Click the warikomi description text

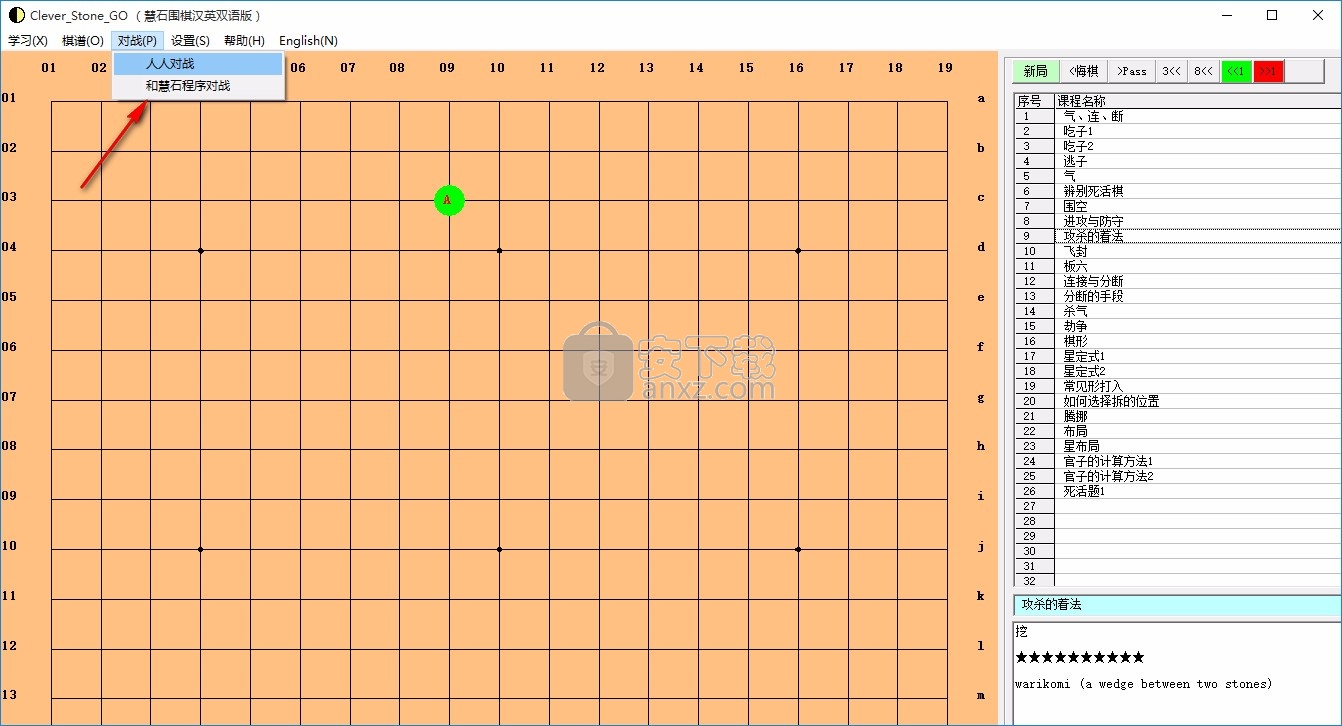tap(1143, 684)
